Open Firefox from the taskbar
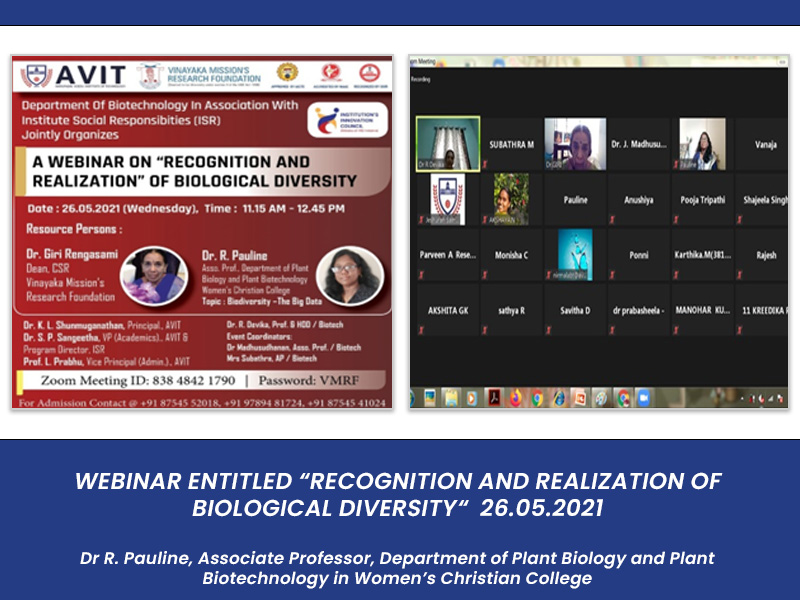The height and width of the screenshot is (600, 800). 516,397
